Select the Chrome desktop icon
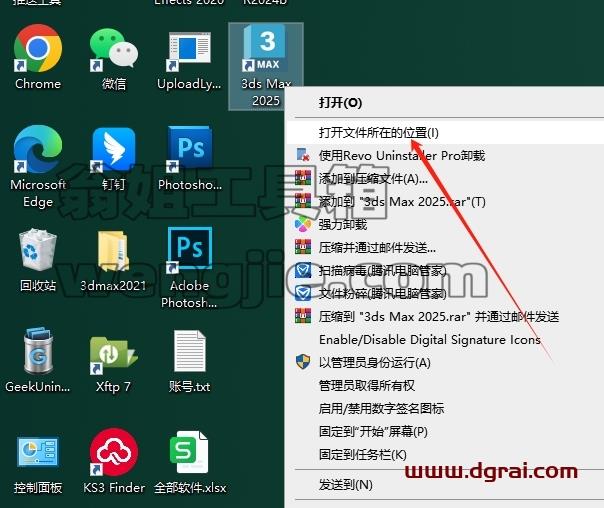Screen dimensions: 604x508 coord(38,57)
